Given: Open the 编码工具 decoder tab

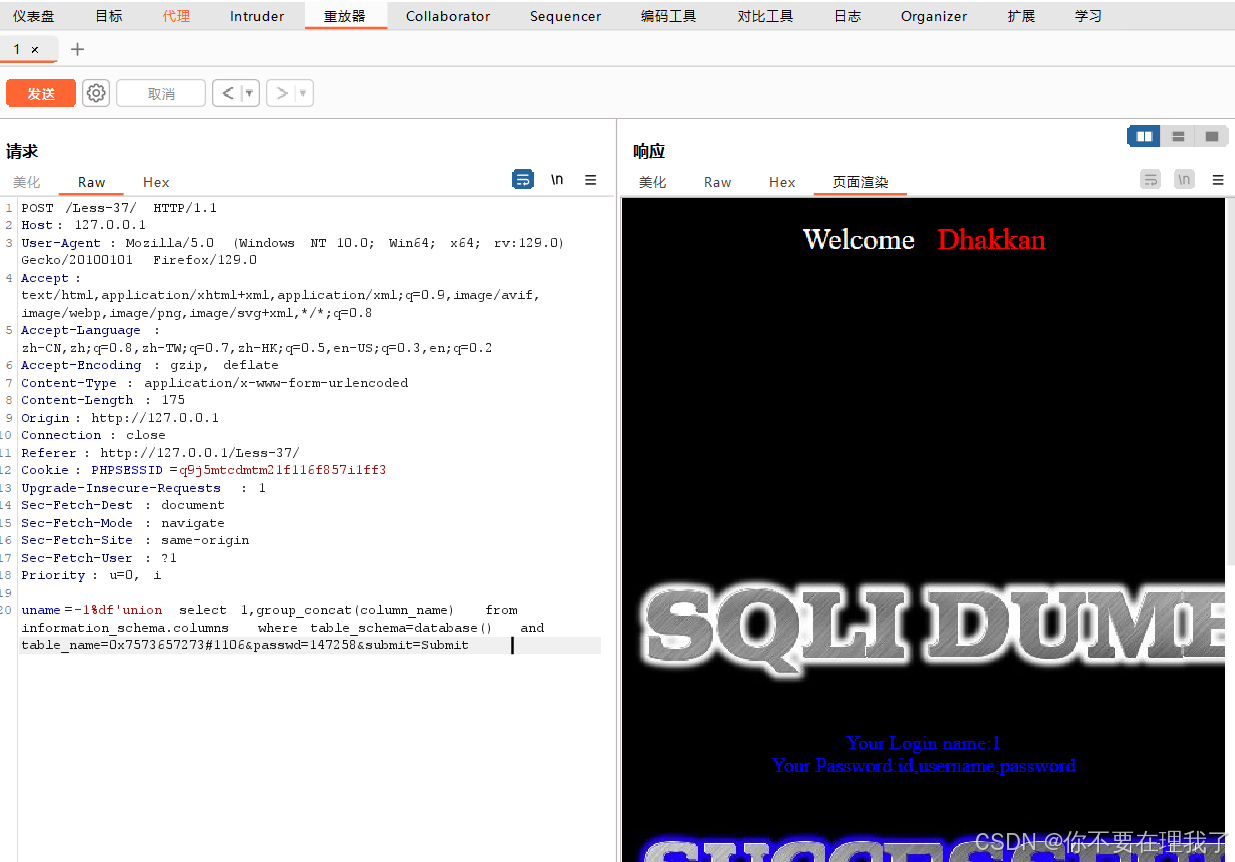Looking at the screenshot, I should point(668,16).
